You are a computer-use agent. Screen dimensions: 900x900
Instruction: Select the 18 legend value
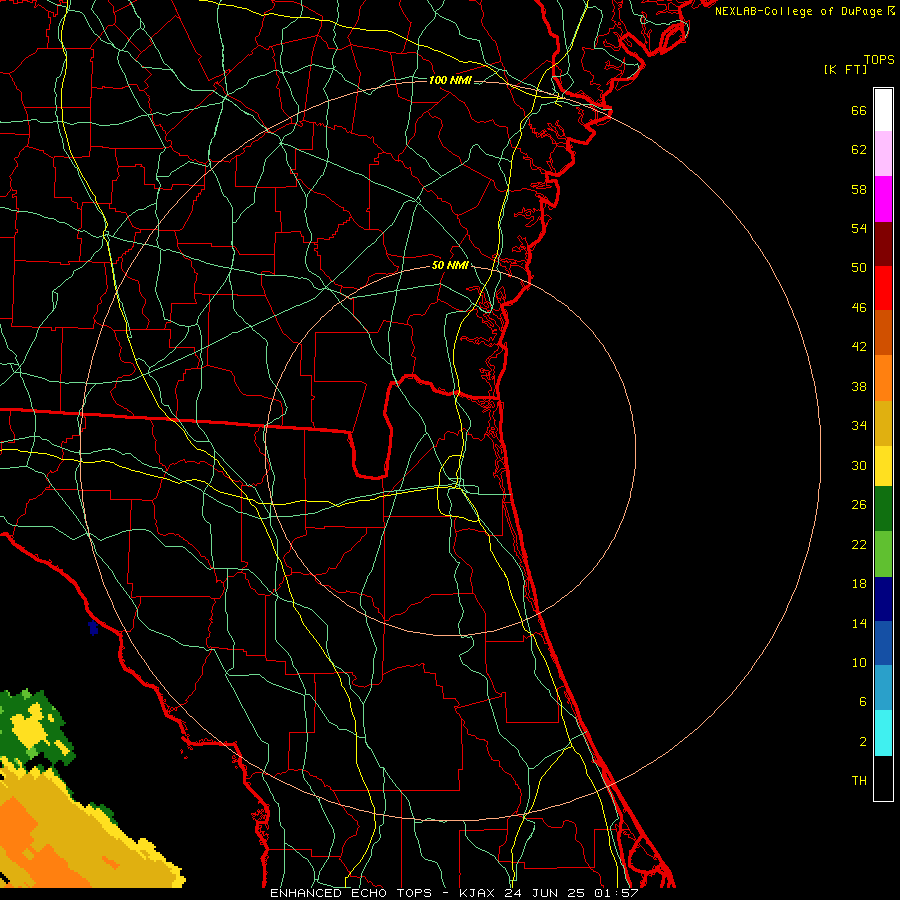(859, 584)
